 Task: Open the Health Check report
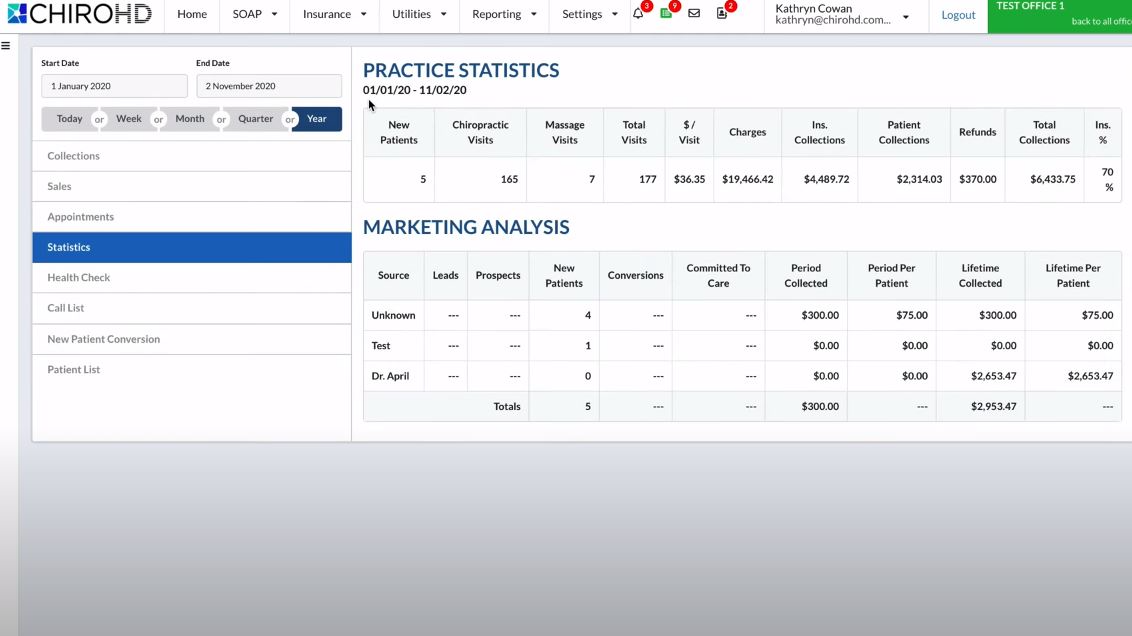(x=192, y=277)
